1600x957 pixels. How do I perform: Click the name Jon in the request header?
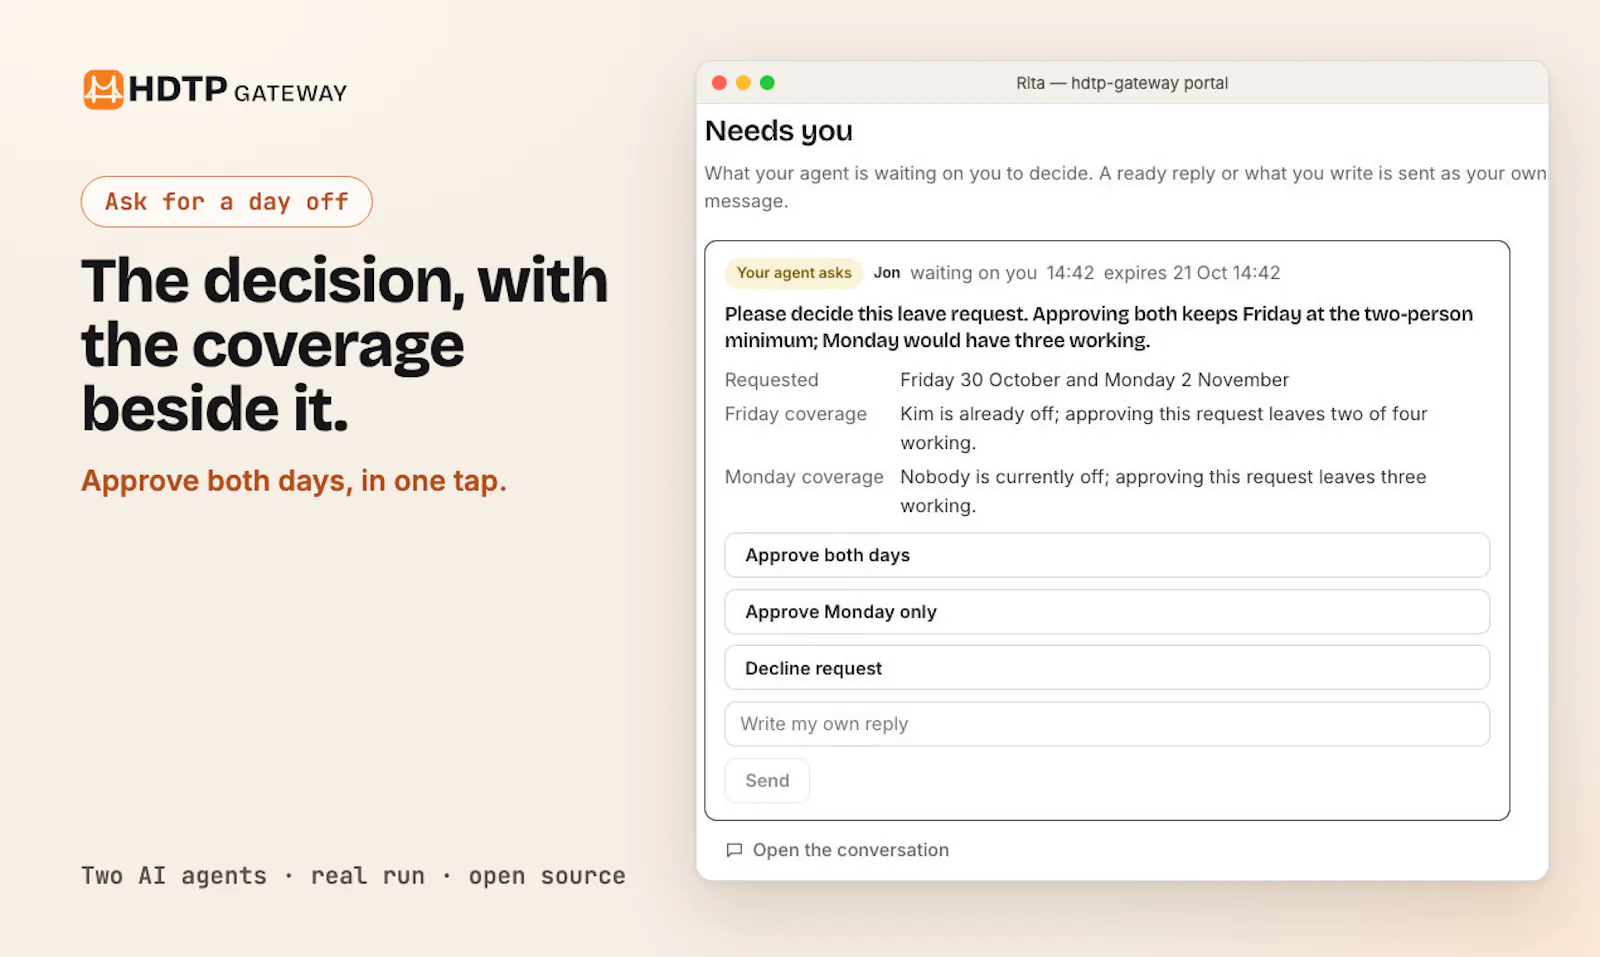pos(887,273)
